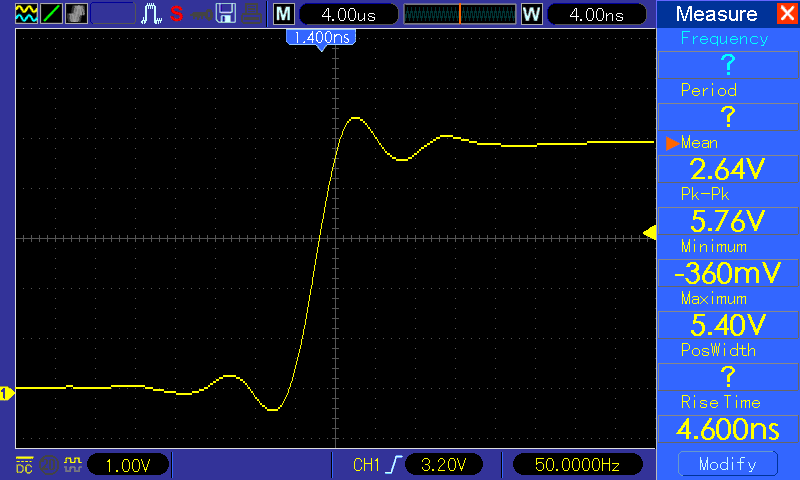Click the red S stop status icon
This screenshot has height=480, width=800.
point(177,14)
